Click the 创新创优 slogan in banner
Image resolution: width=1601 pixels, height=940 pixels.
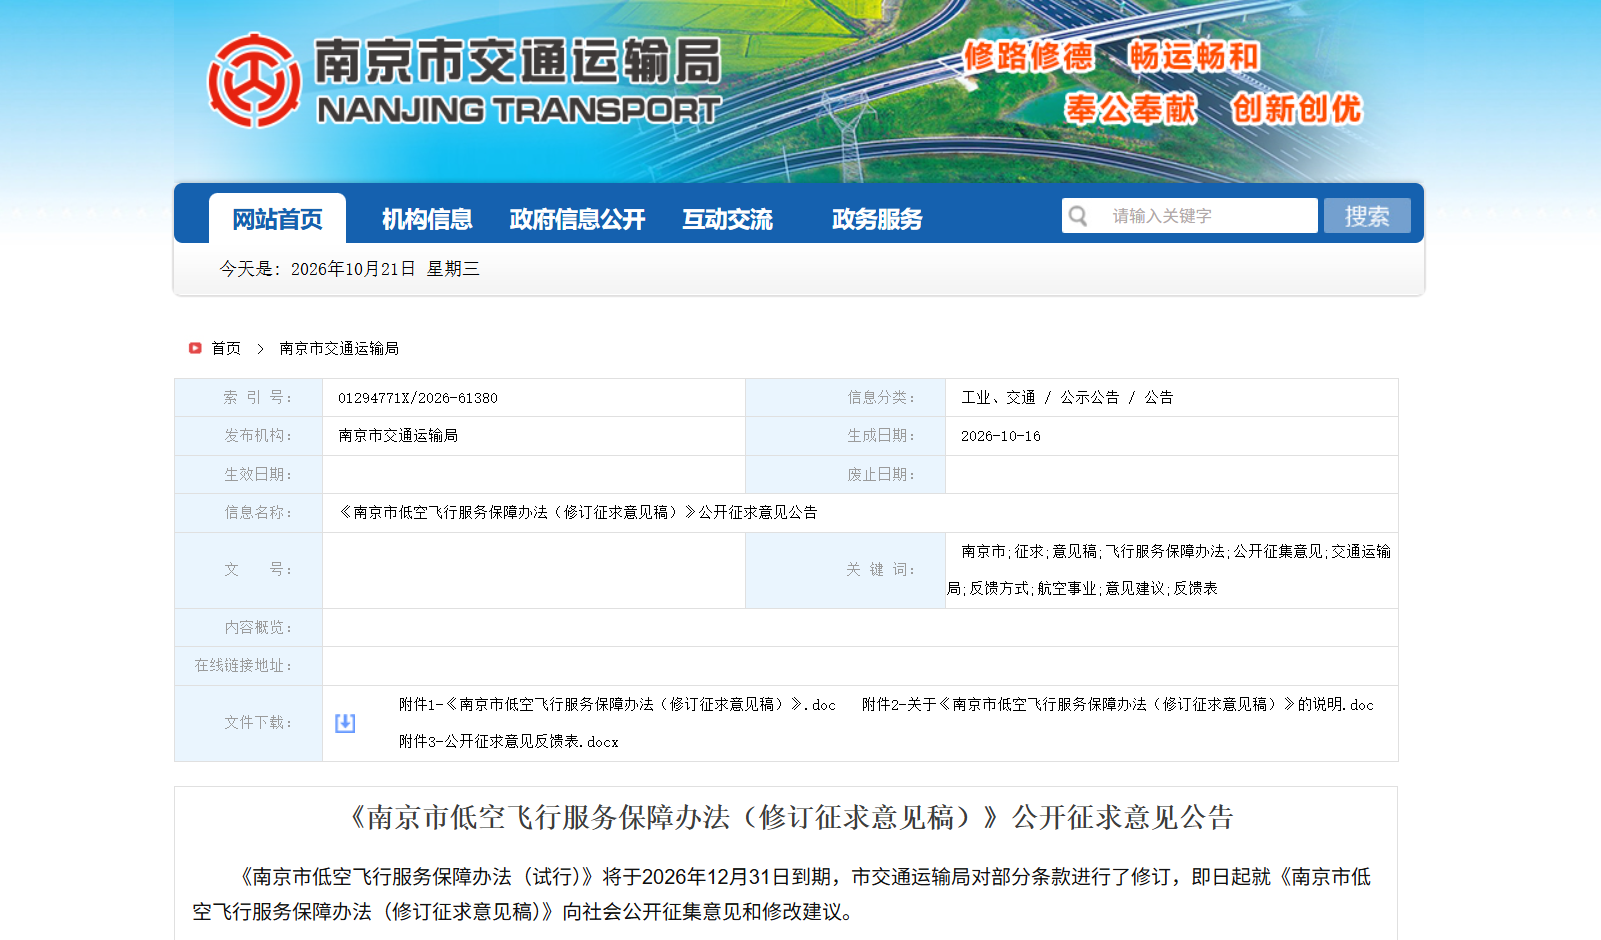pyautogui.click(x=1297, y=108)
